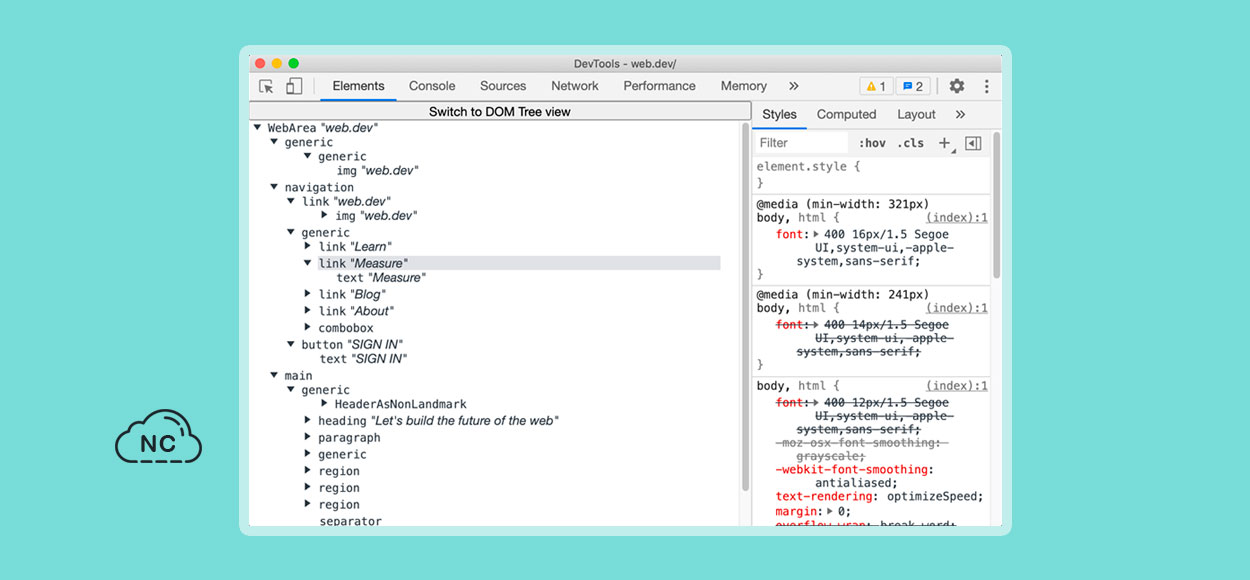Collapse the main node
Screen dimensions: 1250x580
pyautogui.click(x=274, y=376)
